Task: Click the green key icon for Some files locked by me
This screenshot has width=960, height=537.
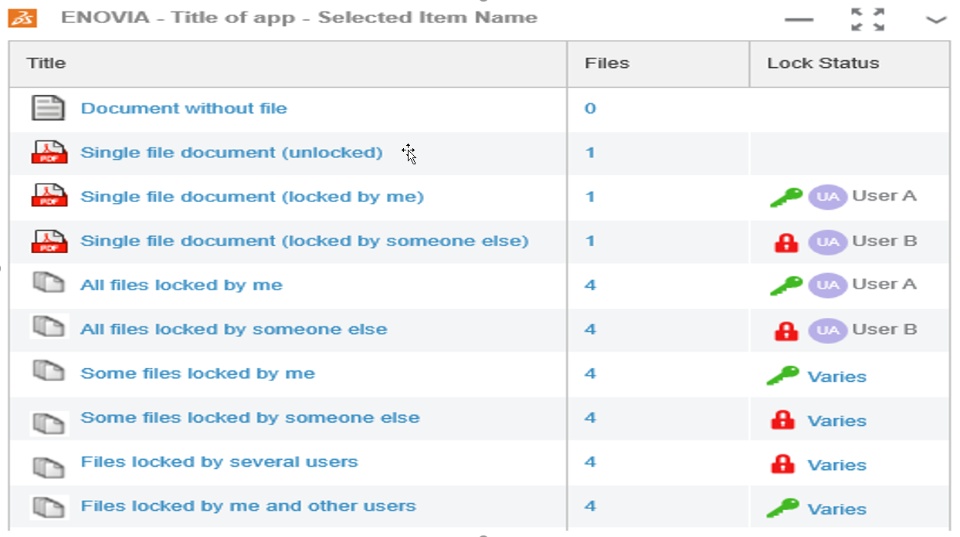Action: (x=783, y=376)
